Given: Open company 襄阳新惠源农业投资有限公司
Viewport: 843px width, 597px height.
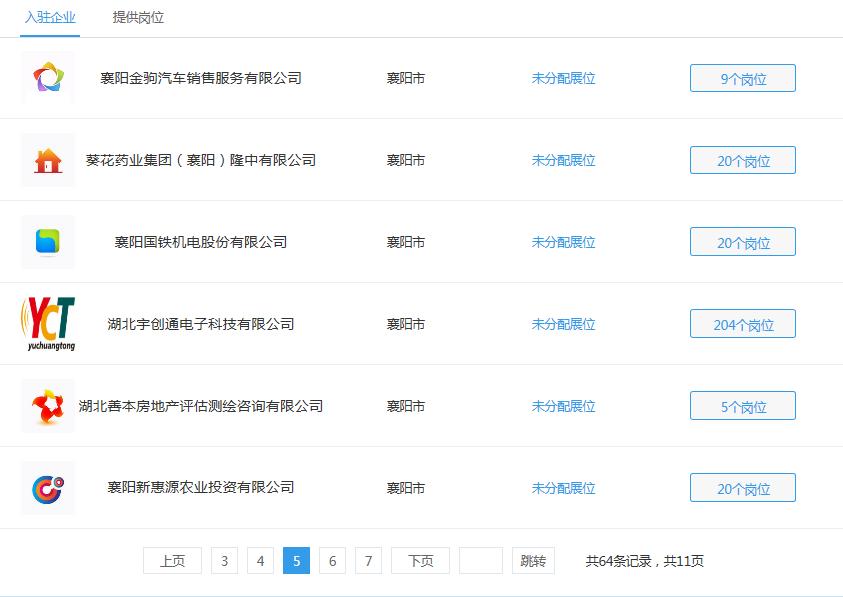Looking at the screenshot, I should (x=201, y=487).
